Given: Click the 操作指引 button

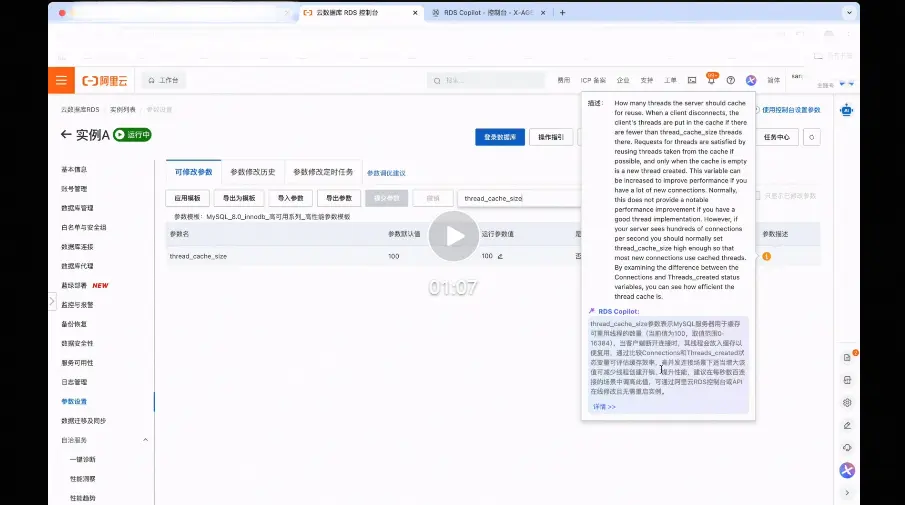Looking at the screenshot, I should coord(551,137).
